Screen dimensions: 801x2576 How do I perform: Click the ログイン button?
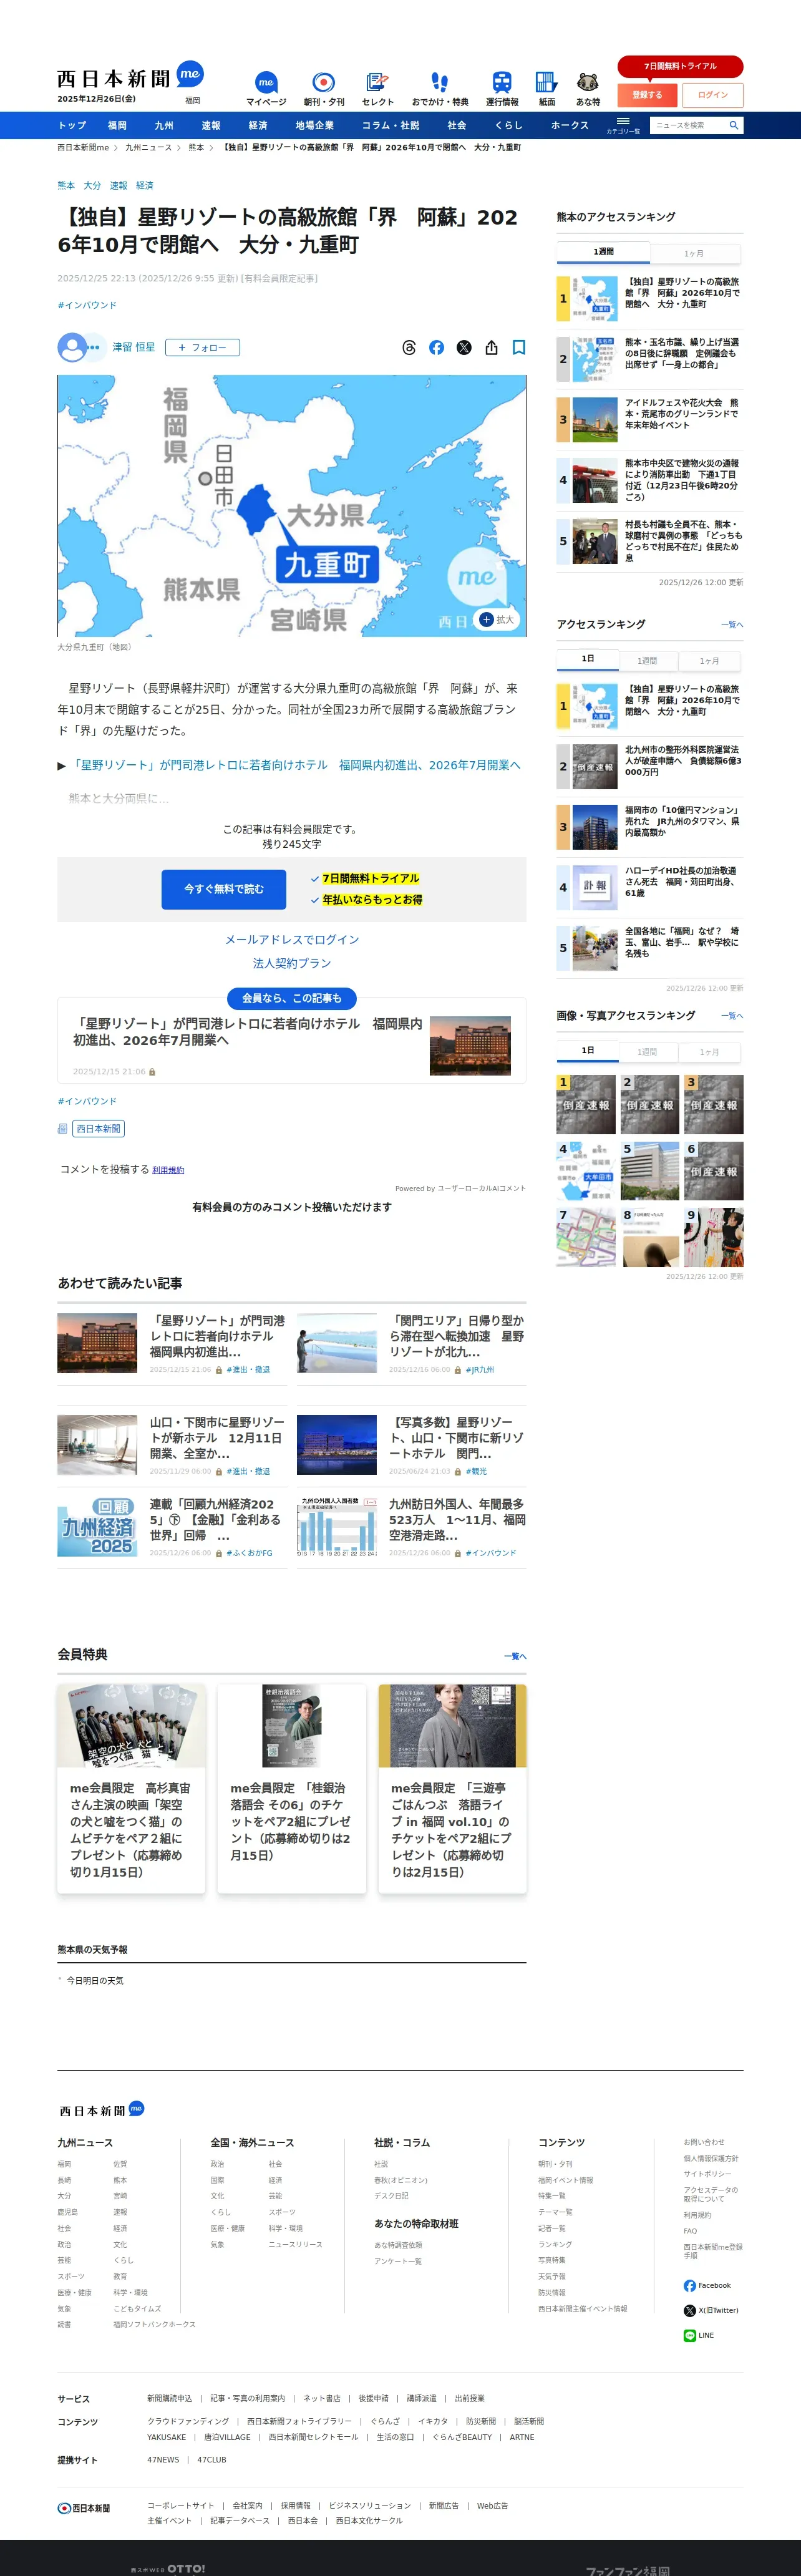[x=713, y=95]
